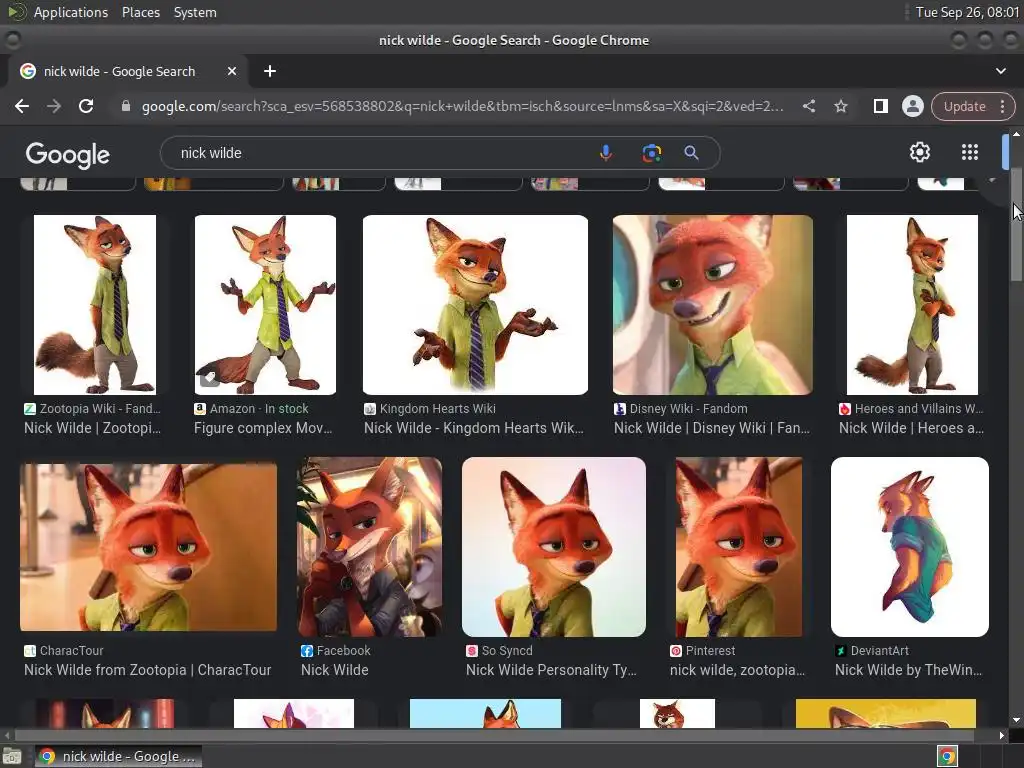Viewport: 1024px width, 768px height.
Task: Open the Places menu
Action: pyautogui.click(x=140, y=12)
